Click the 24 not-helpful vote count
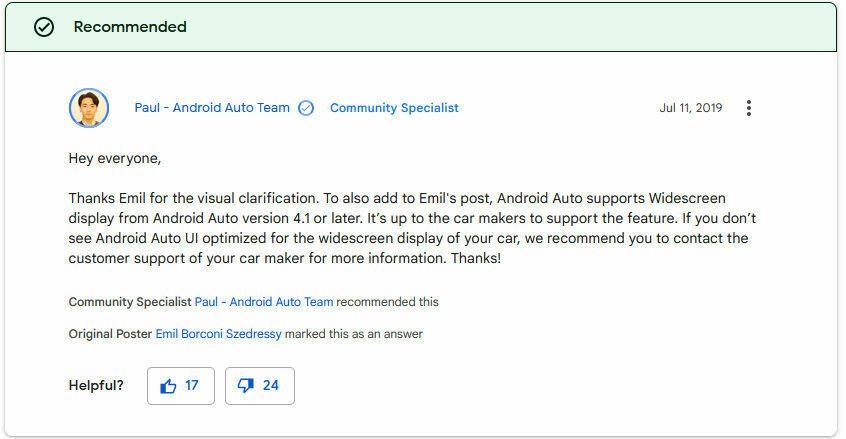This screenshot has height=439, width=846. [271, 385]
